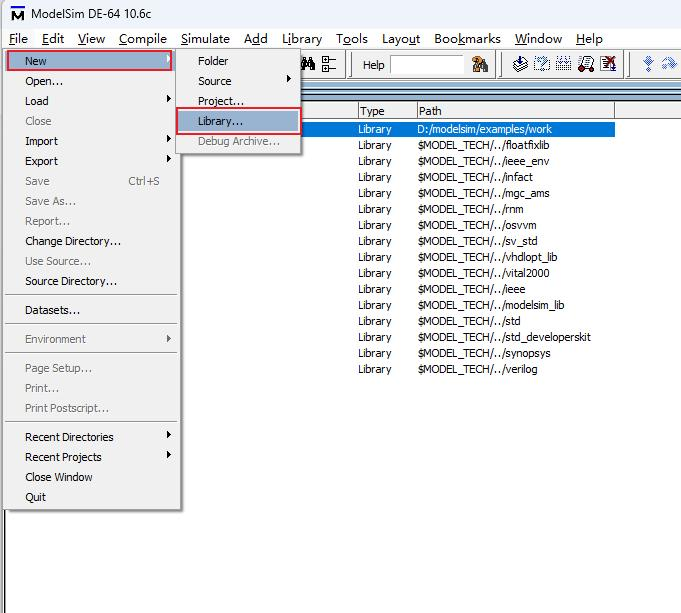Choose Source Directory... from File menu
681x613 pixels.
[x=89, y=281]
